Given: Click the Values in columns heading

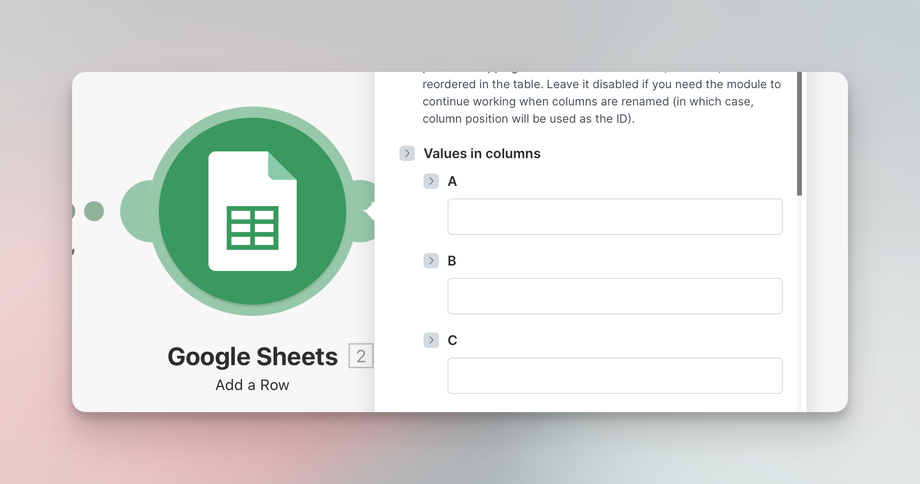Looking at the screenshot, I should (x=482, y=154).
